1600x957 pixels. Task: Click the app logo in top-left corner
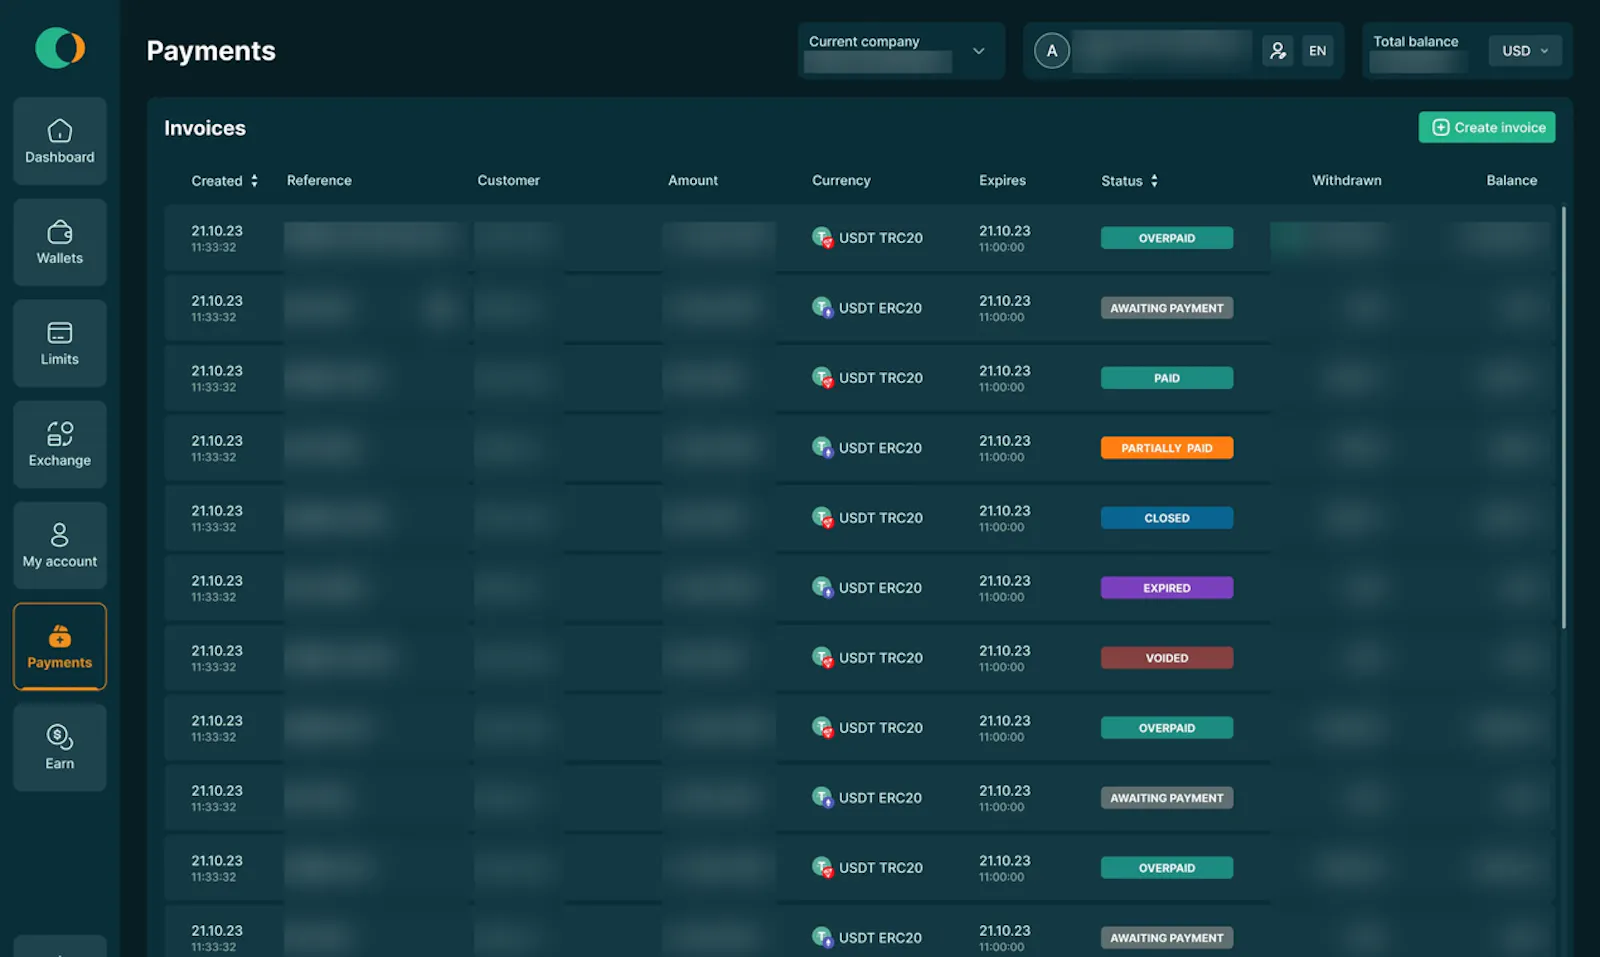click(60, 48)
